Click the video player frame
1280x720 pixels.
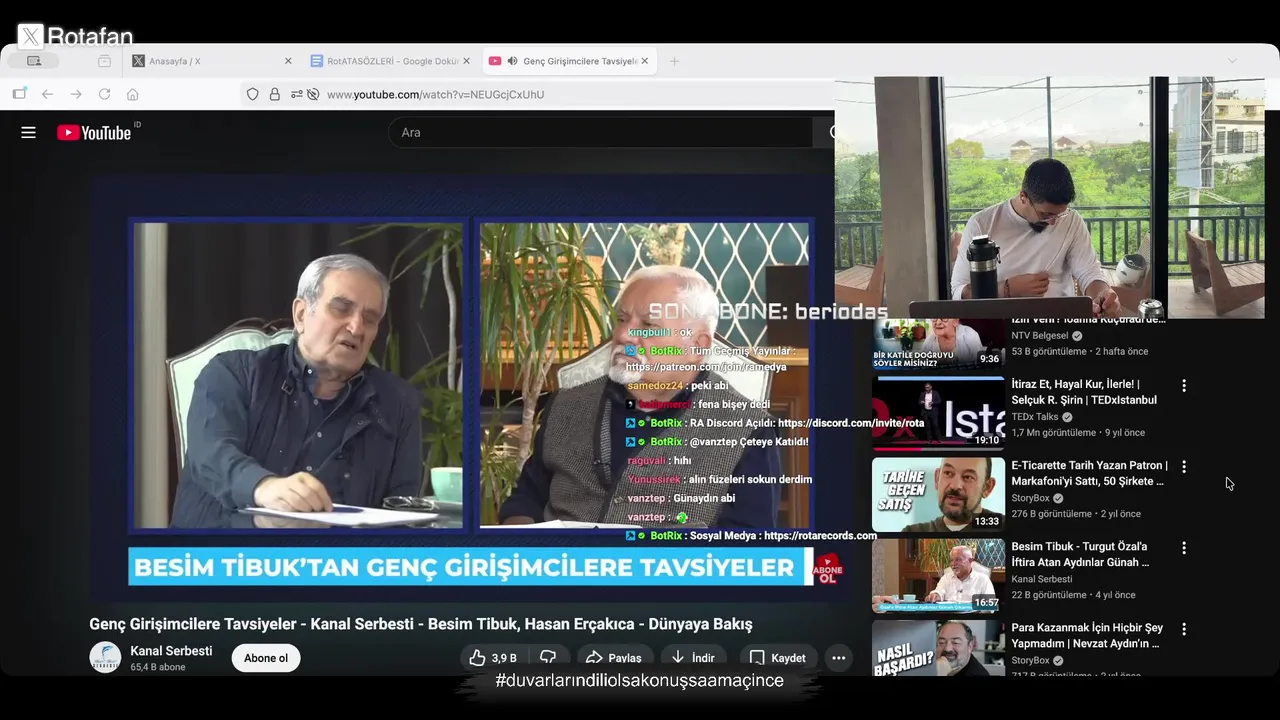point(470,390)
